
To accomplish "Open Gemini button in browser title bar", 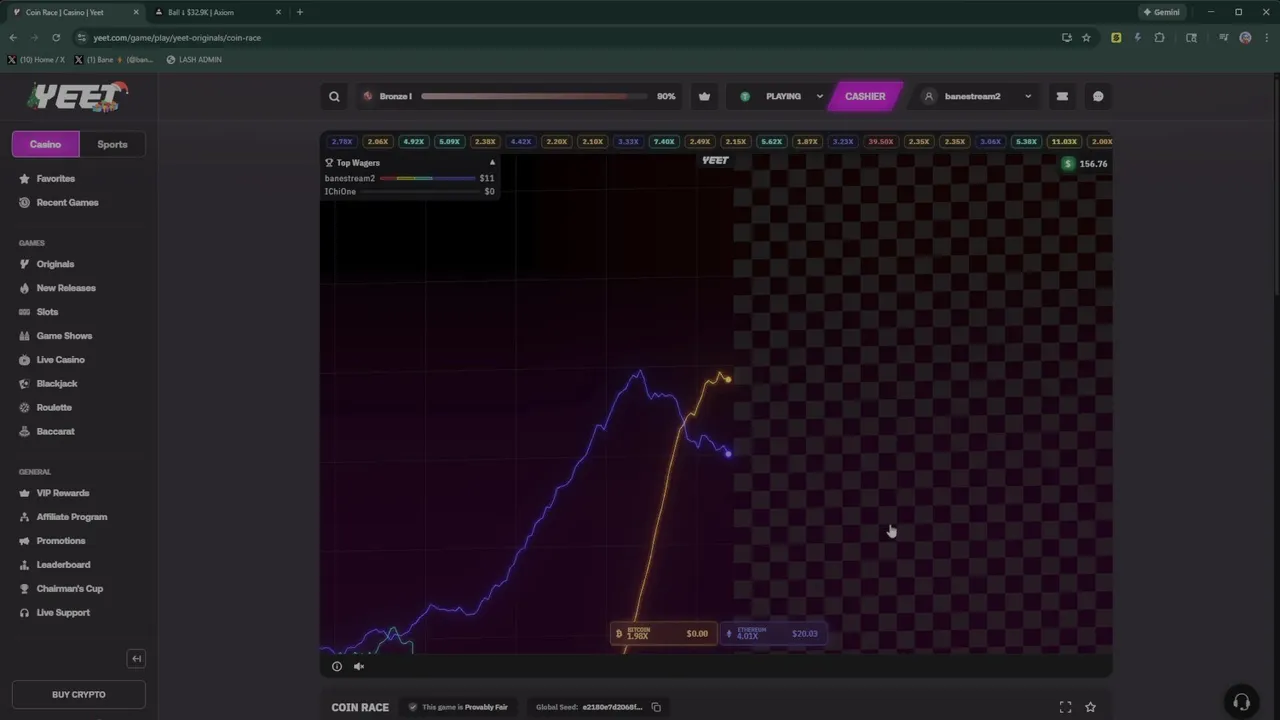I will [1160, 12].
